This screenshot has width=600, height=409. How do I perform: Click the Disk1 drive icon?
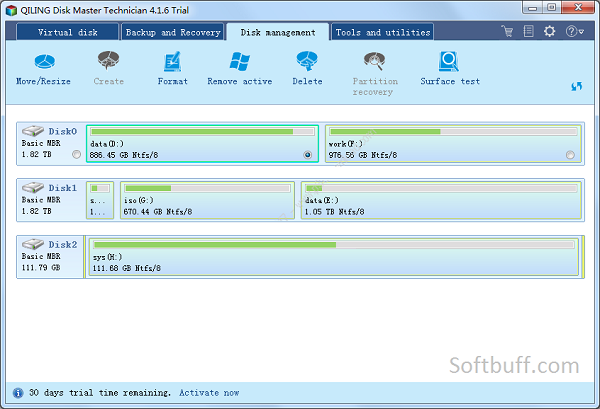pos(33,187)
